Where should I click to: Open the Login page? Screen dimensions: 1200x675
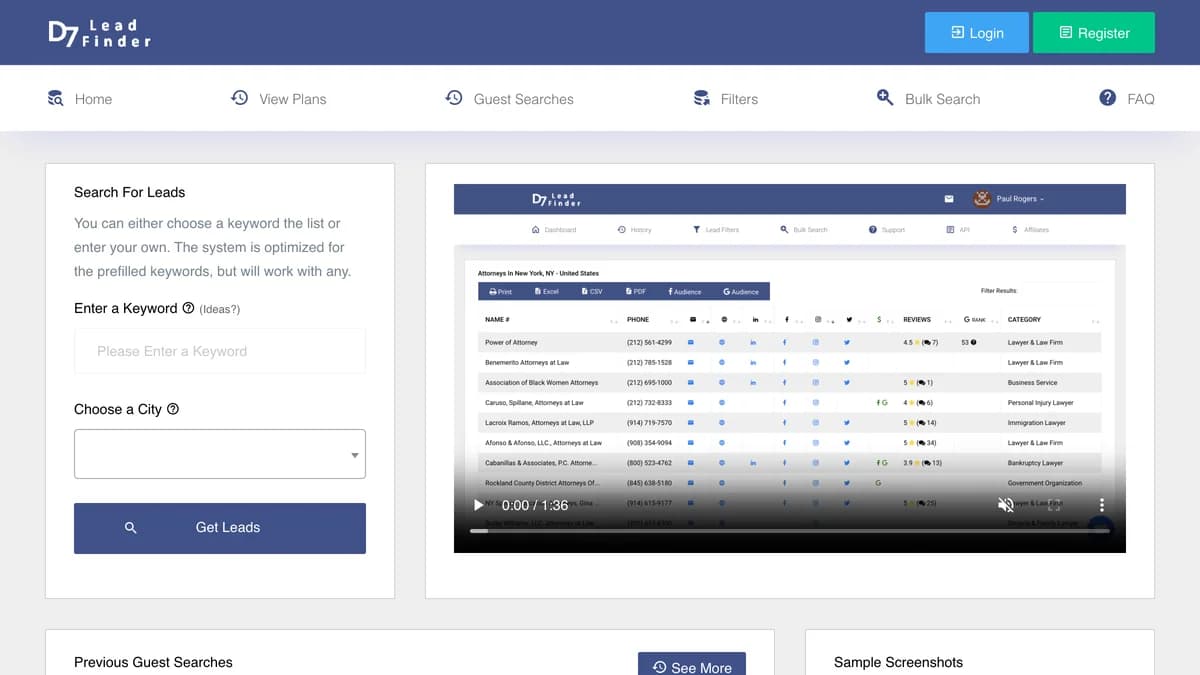[976, 32]
